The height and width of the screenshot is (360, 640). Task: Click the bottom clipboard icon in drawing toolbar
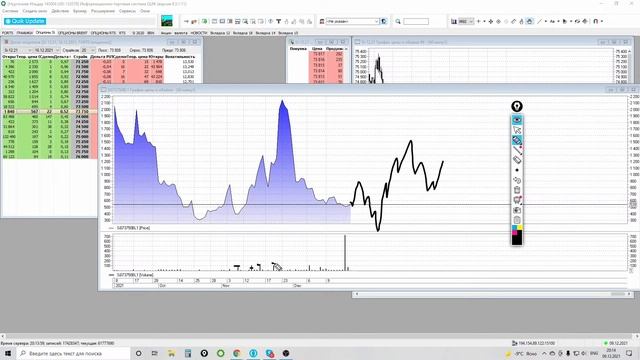[x=517, y=220]
